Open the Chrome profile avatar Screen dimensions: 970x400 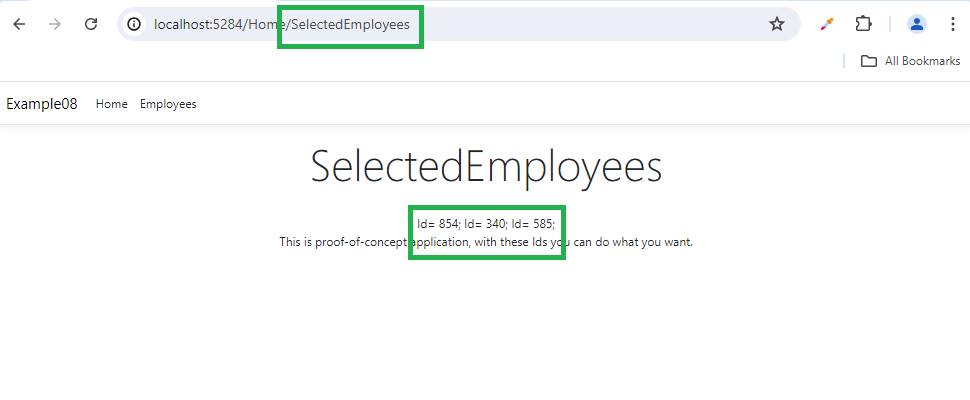coord(916,24)
